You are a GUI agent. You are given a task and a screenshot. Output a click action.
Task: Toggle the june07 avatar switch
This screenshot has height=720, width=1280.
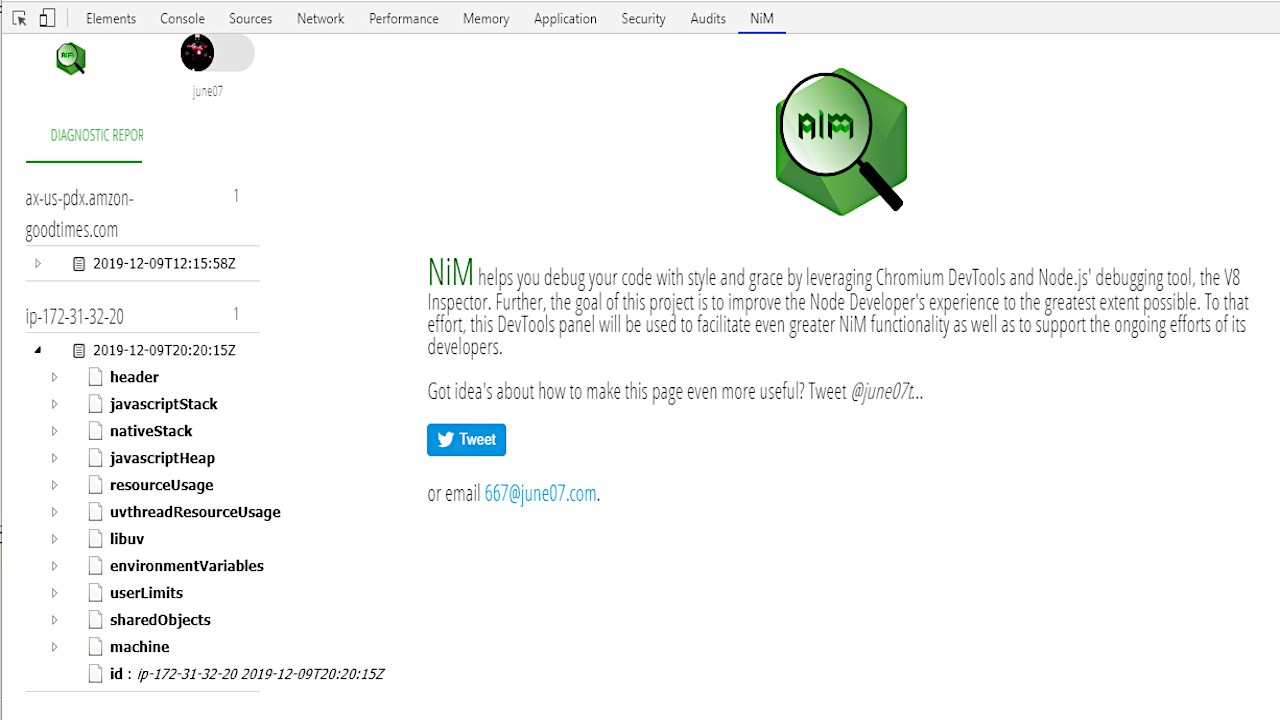(x=217, y=53)
